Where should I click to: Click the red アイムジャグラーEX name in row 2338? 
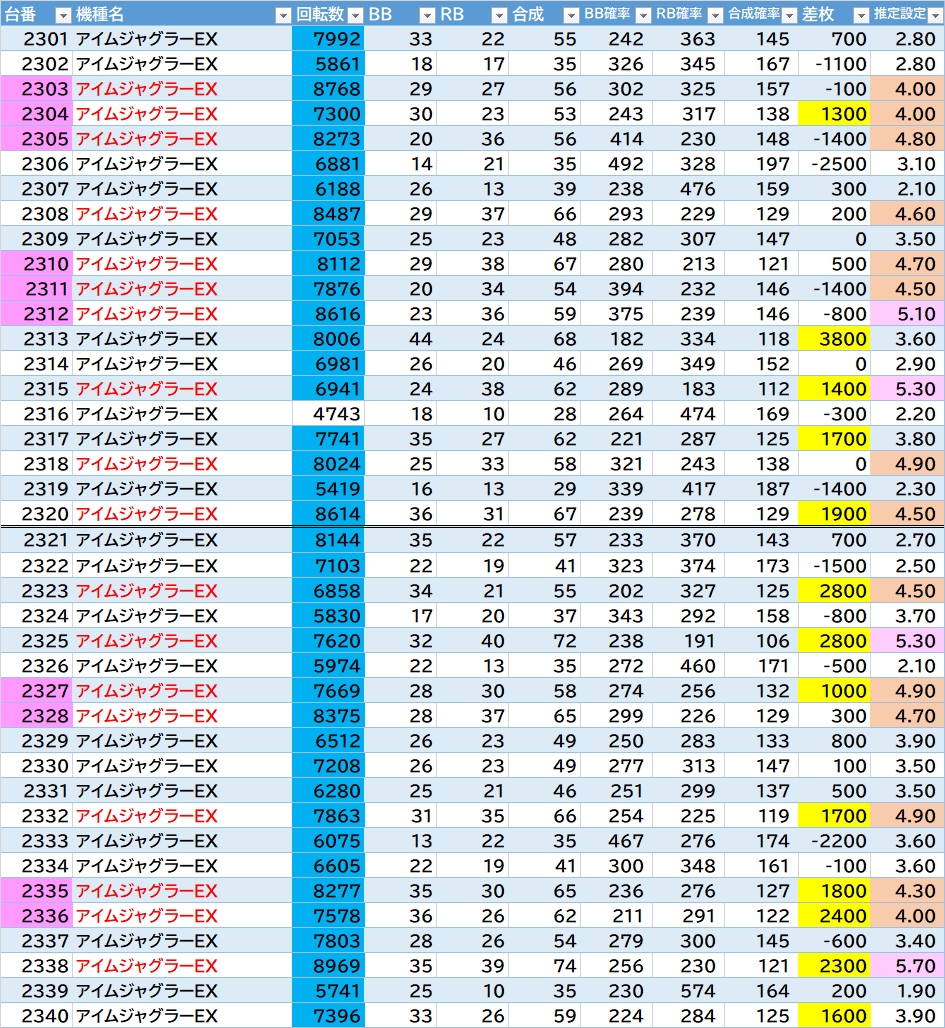pyautogui.click(x=146, y=966)
